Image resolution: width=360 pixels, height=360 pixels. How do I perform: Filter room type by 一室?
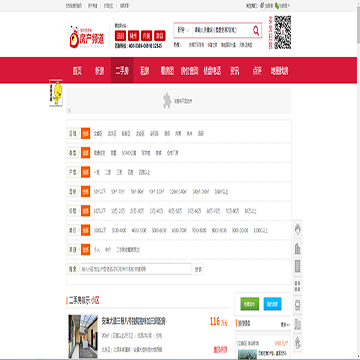[97, 173]
